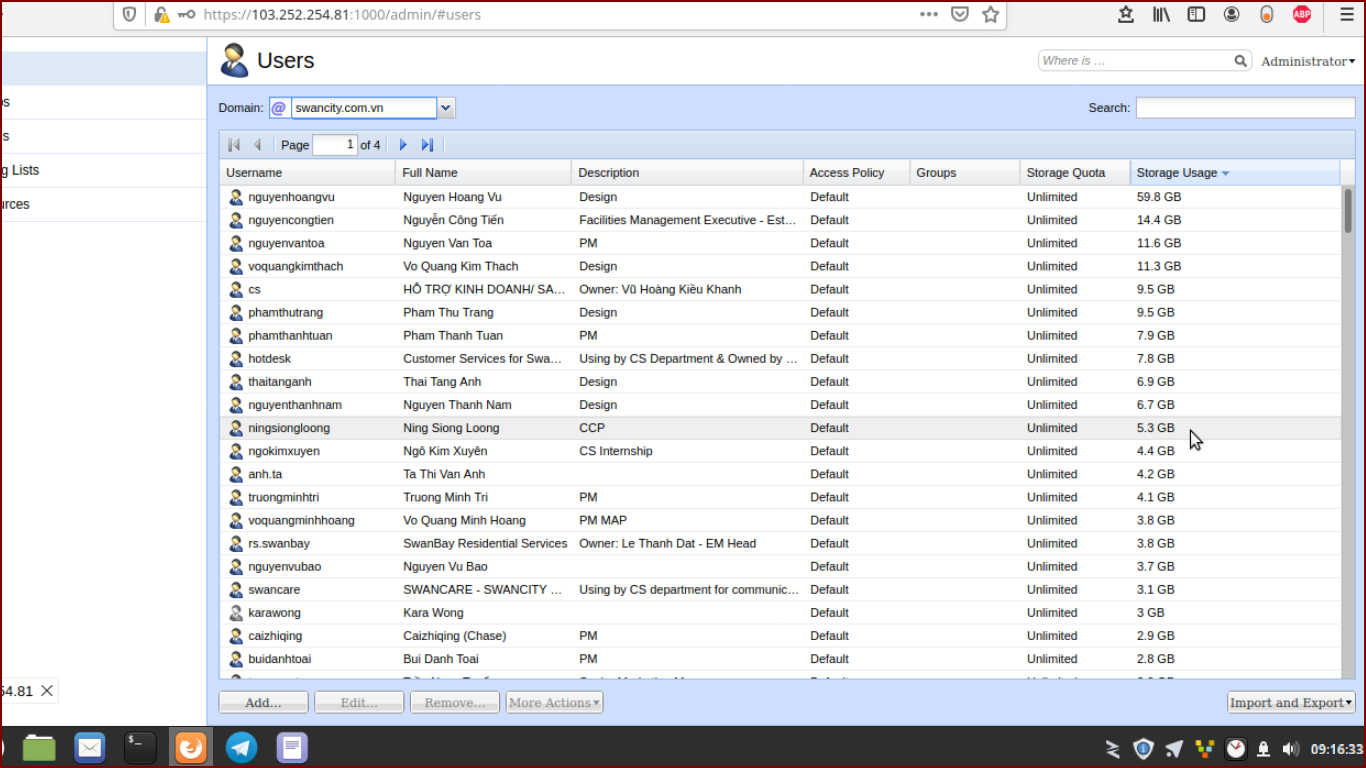Open the mail client taskbar icon
1366x768 pixels.
click(x=90, y=747)
